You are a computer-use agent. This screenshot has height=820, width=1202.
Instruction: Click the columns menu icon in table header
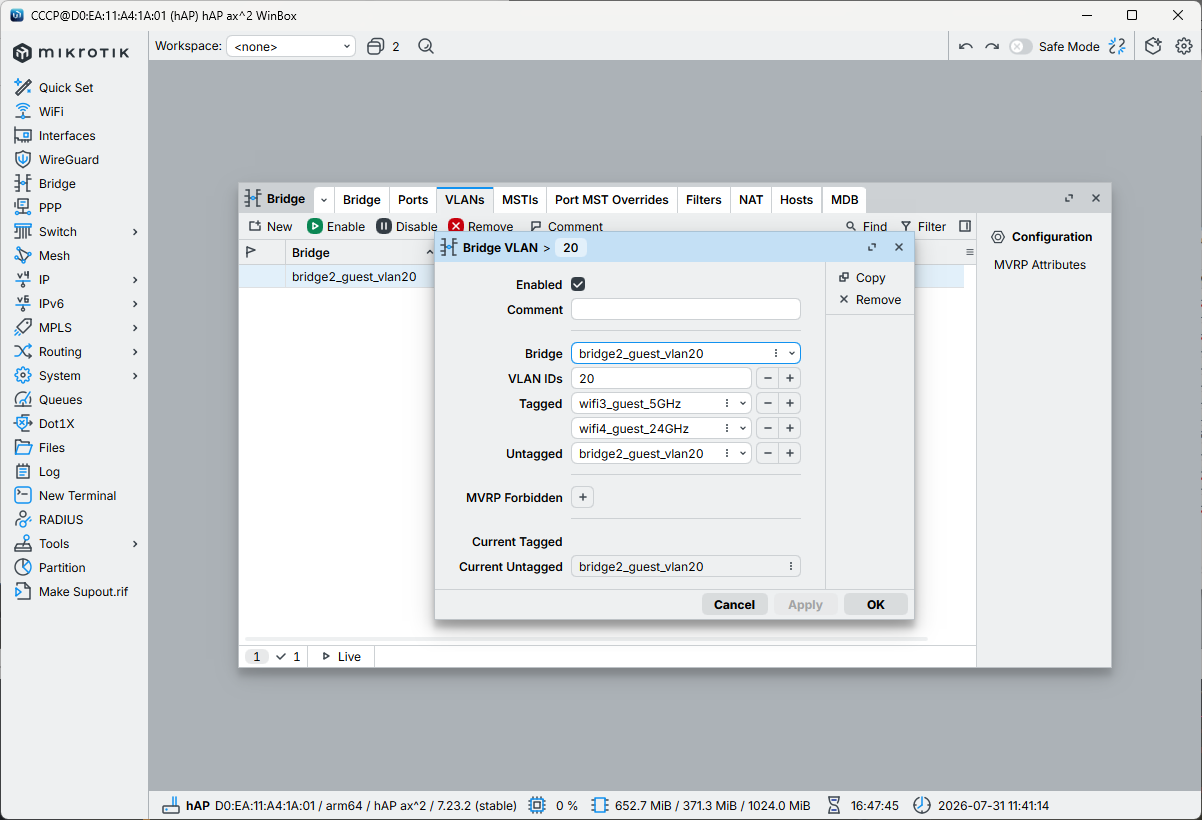969,253
